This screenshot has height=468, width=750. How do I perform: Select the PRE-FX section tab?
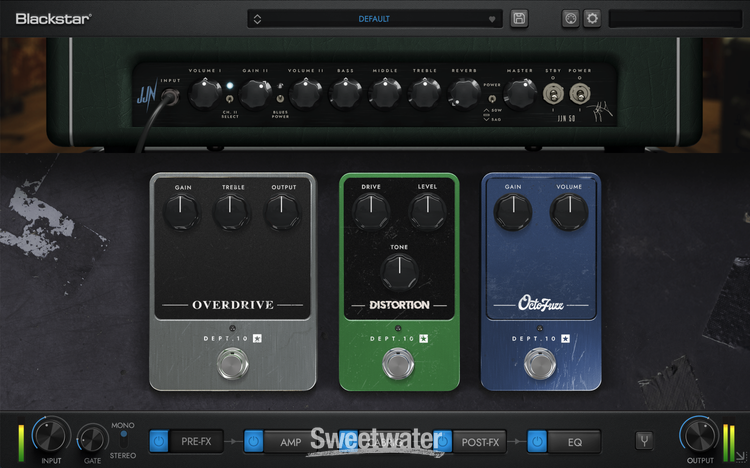[x=196, y=441]
